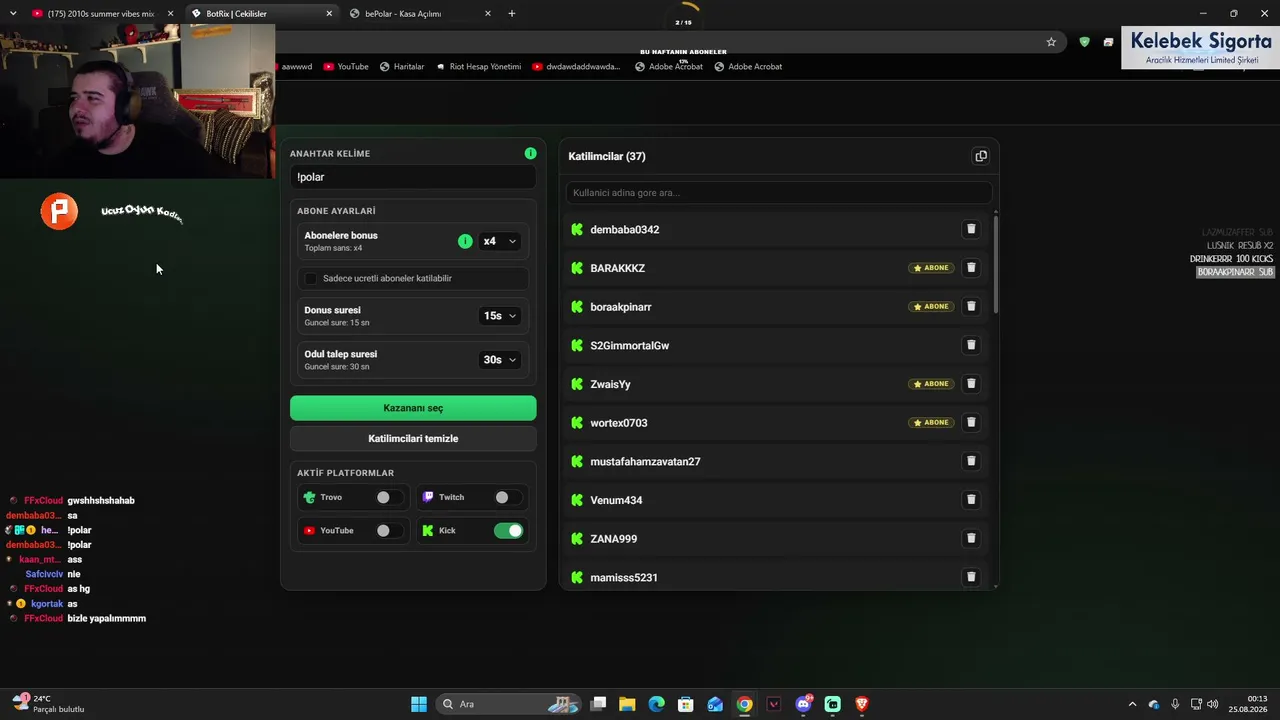Open the YouTube bookmark
The image size is (1280, 720).
point(346,67)
